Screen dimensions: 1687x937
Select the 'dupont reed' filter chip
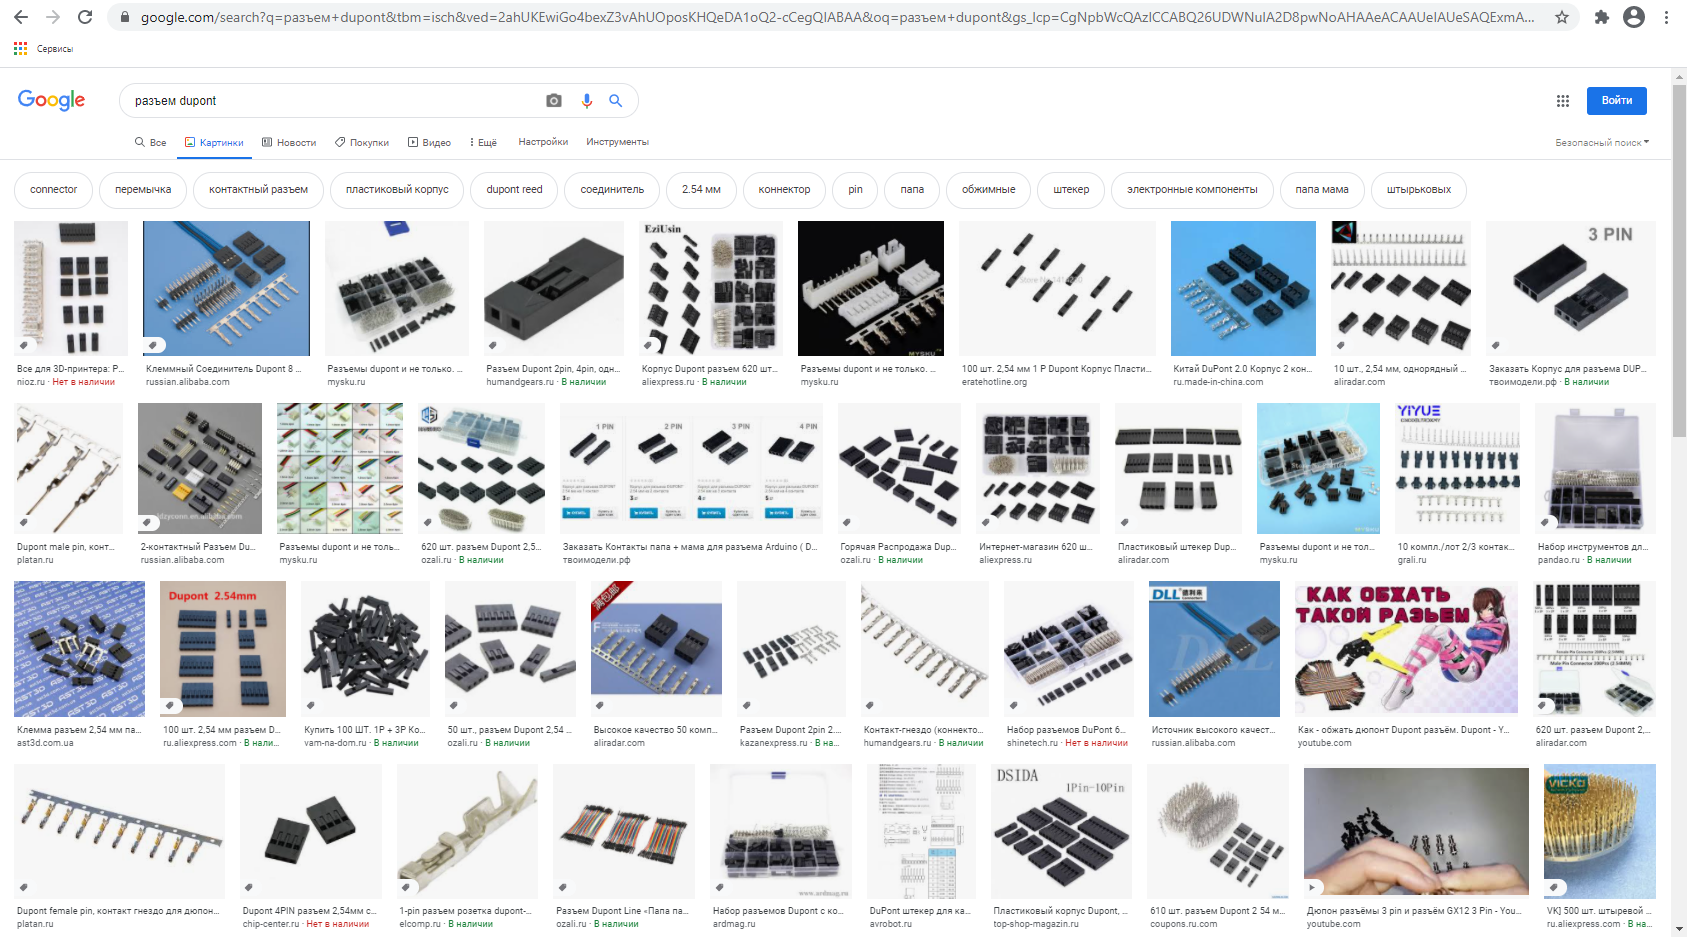514,190
